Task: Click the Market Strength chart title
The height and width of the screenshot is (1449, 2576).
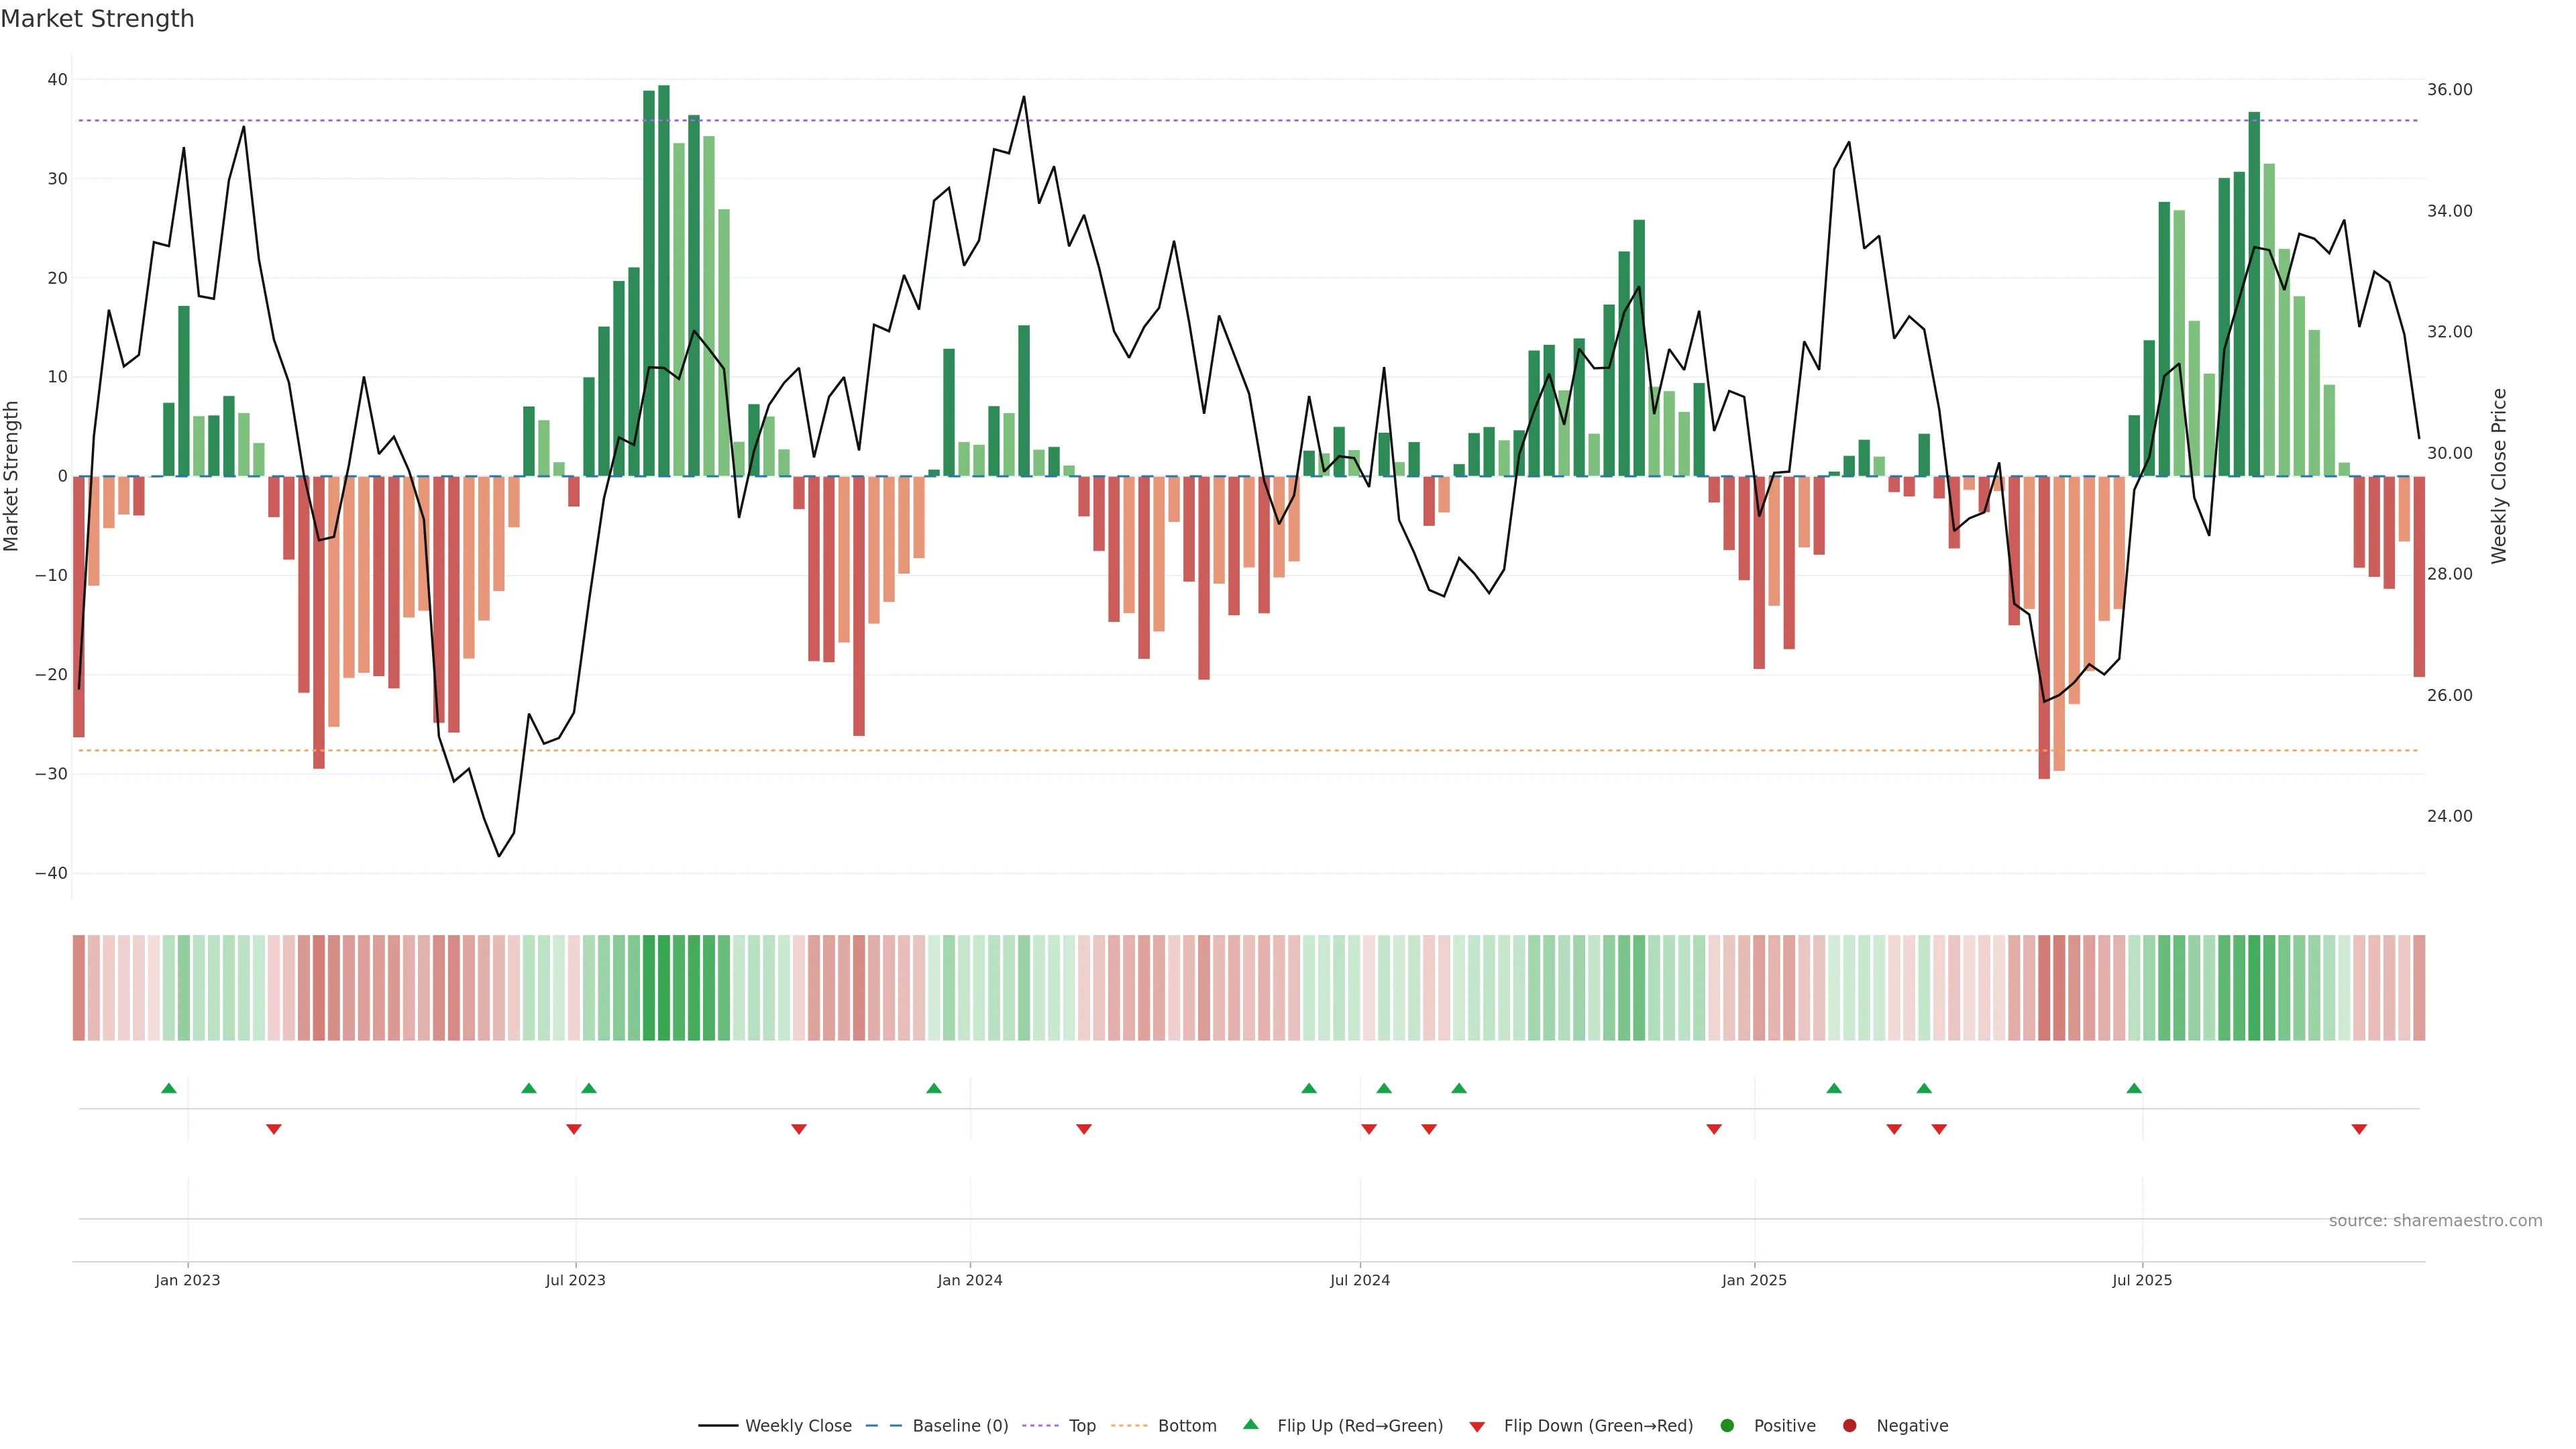Action: click(97, 19)
